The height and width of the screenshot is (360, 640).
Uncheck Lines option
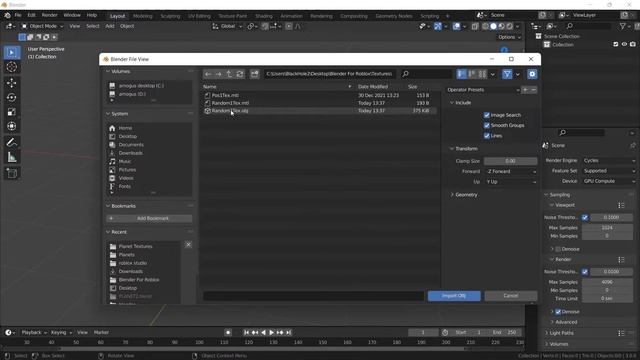[487, 136]
